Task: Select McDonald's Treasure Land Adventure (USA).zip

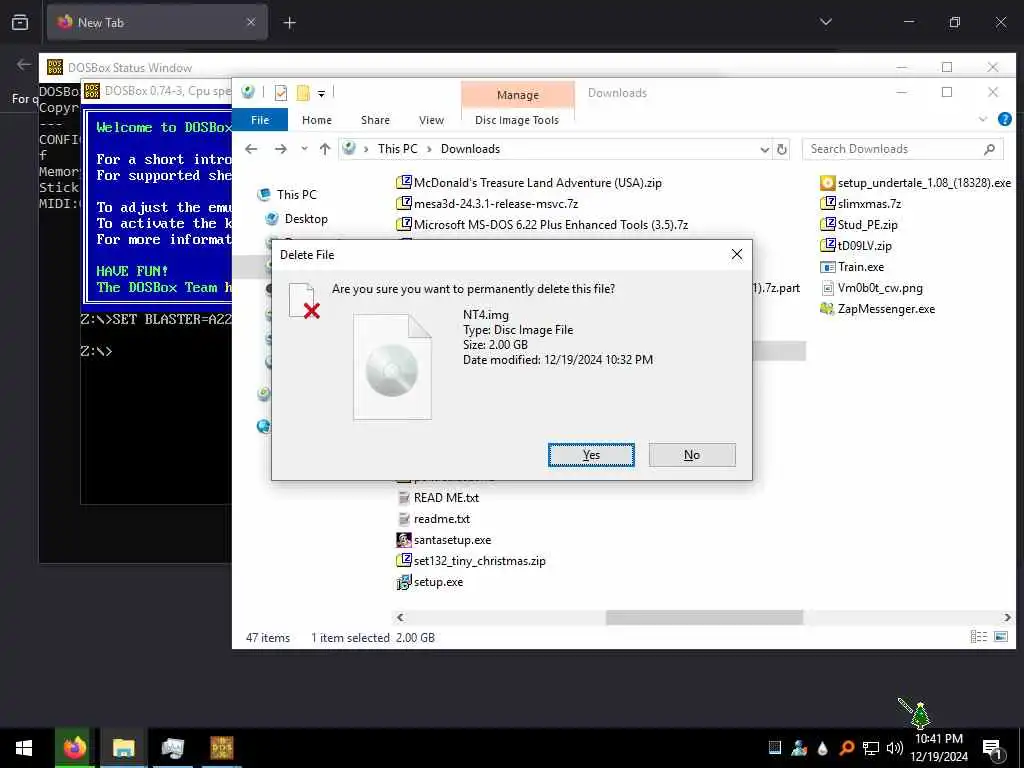Action: [x=529, y=183]
